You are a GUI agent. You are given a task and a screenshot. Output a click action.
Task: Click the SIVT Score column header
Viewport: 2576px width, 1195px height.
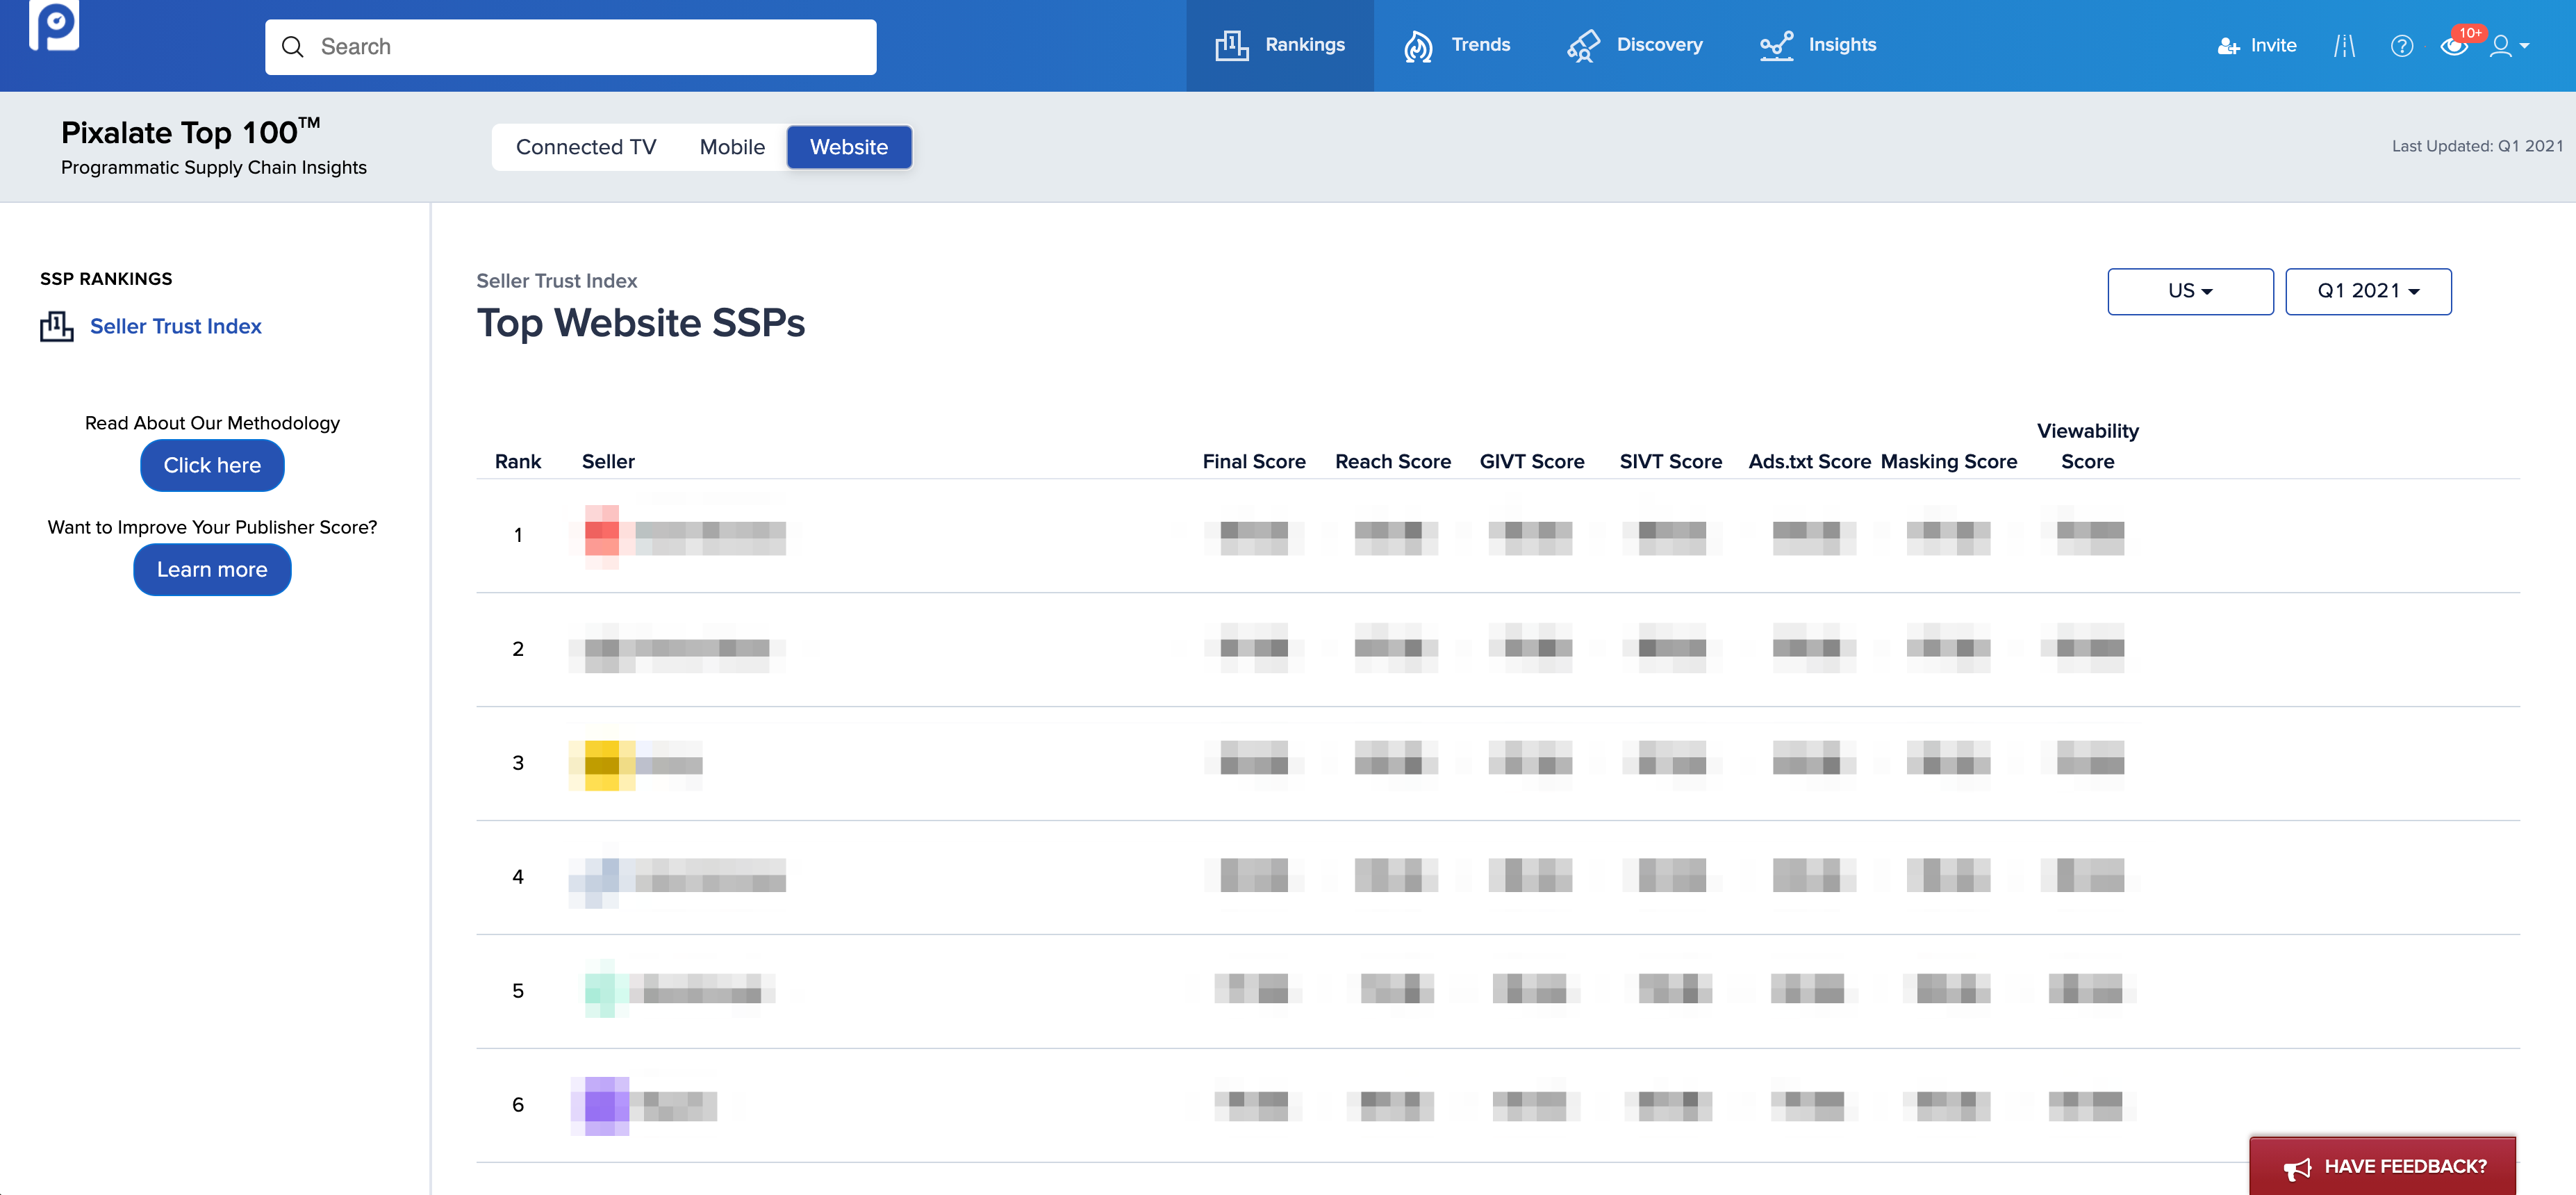point(1671,461)
